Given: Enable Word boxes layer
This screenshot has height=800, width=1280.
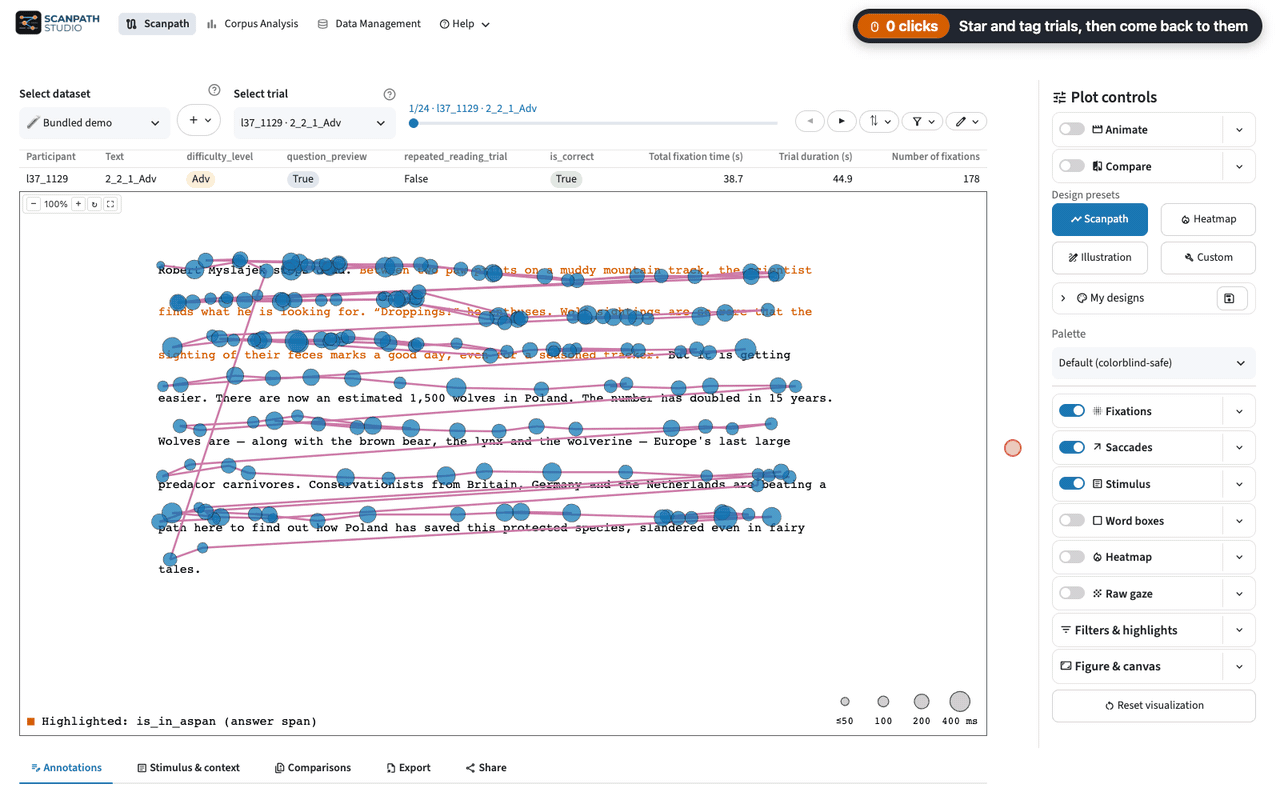Looking at the screenshot, I should coord(1072,520).
